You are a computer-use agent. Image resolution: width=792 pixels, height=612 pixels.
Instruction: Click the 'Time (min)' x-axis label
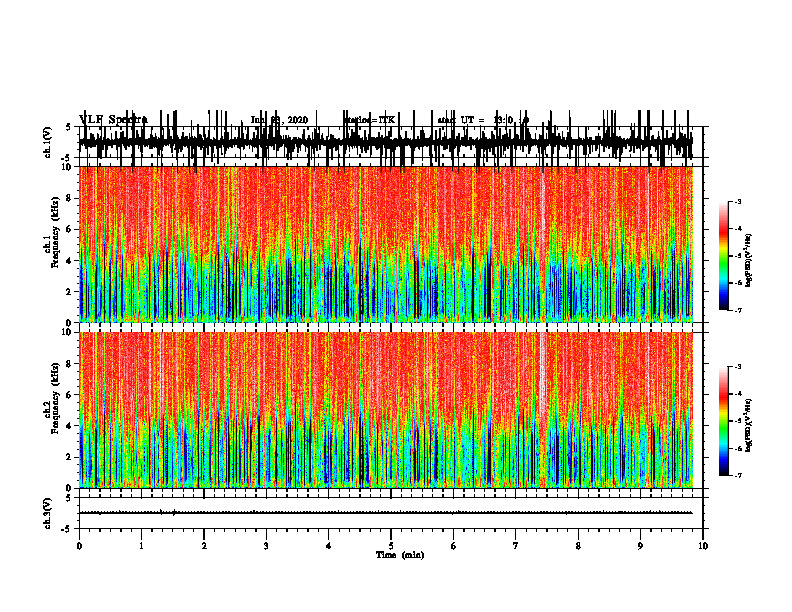(400, 555)
